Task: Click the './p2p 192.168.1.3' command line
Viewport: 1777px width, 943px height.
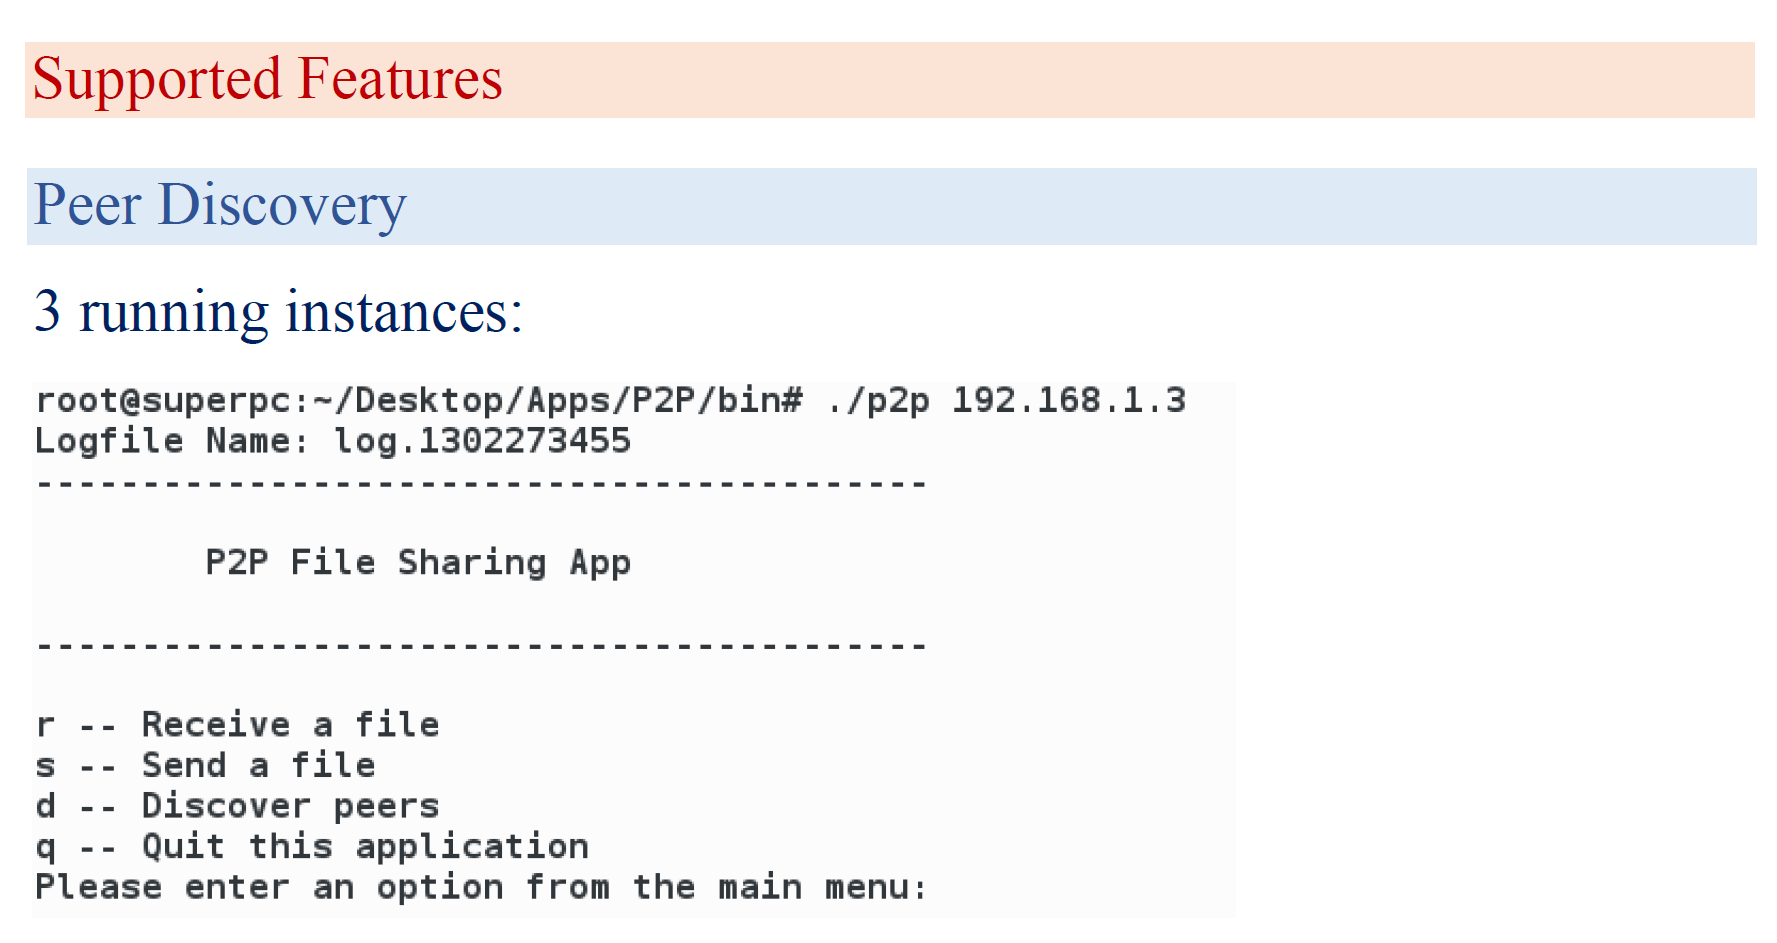Action: 1006,400
